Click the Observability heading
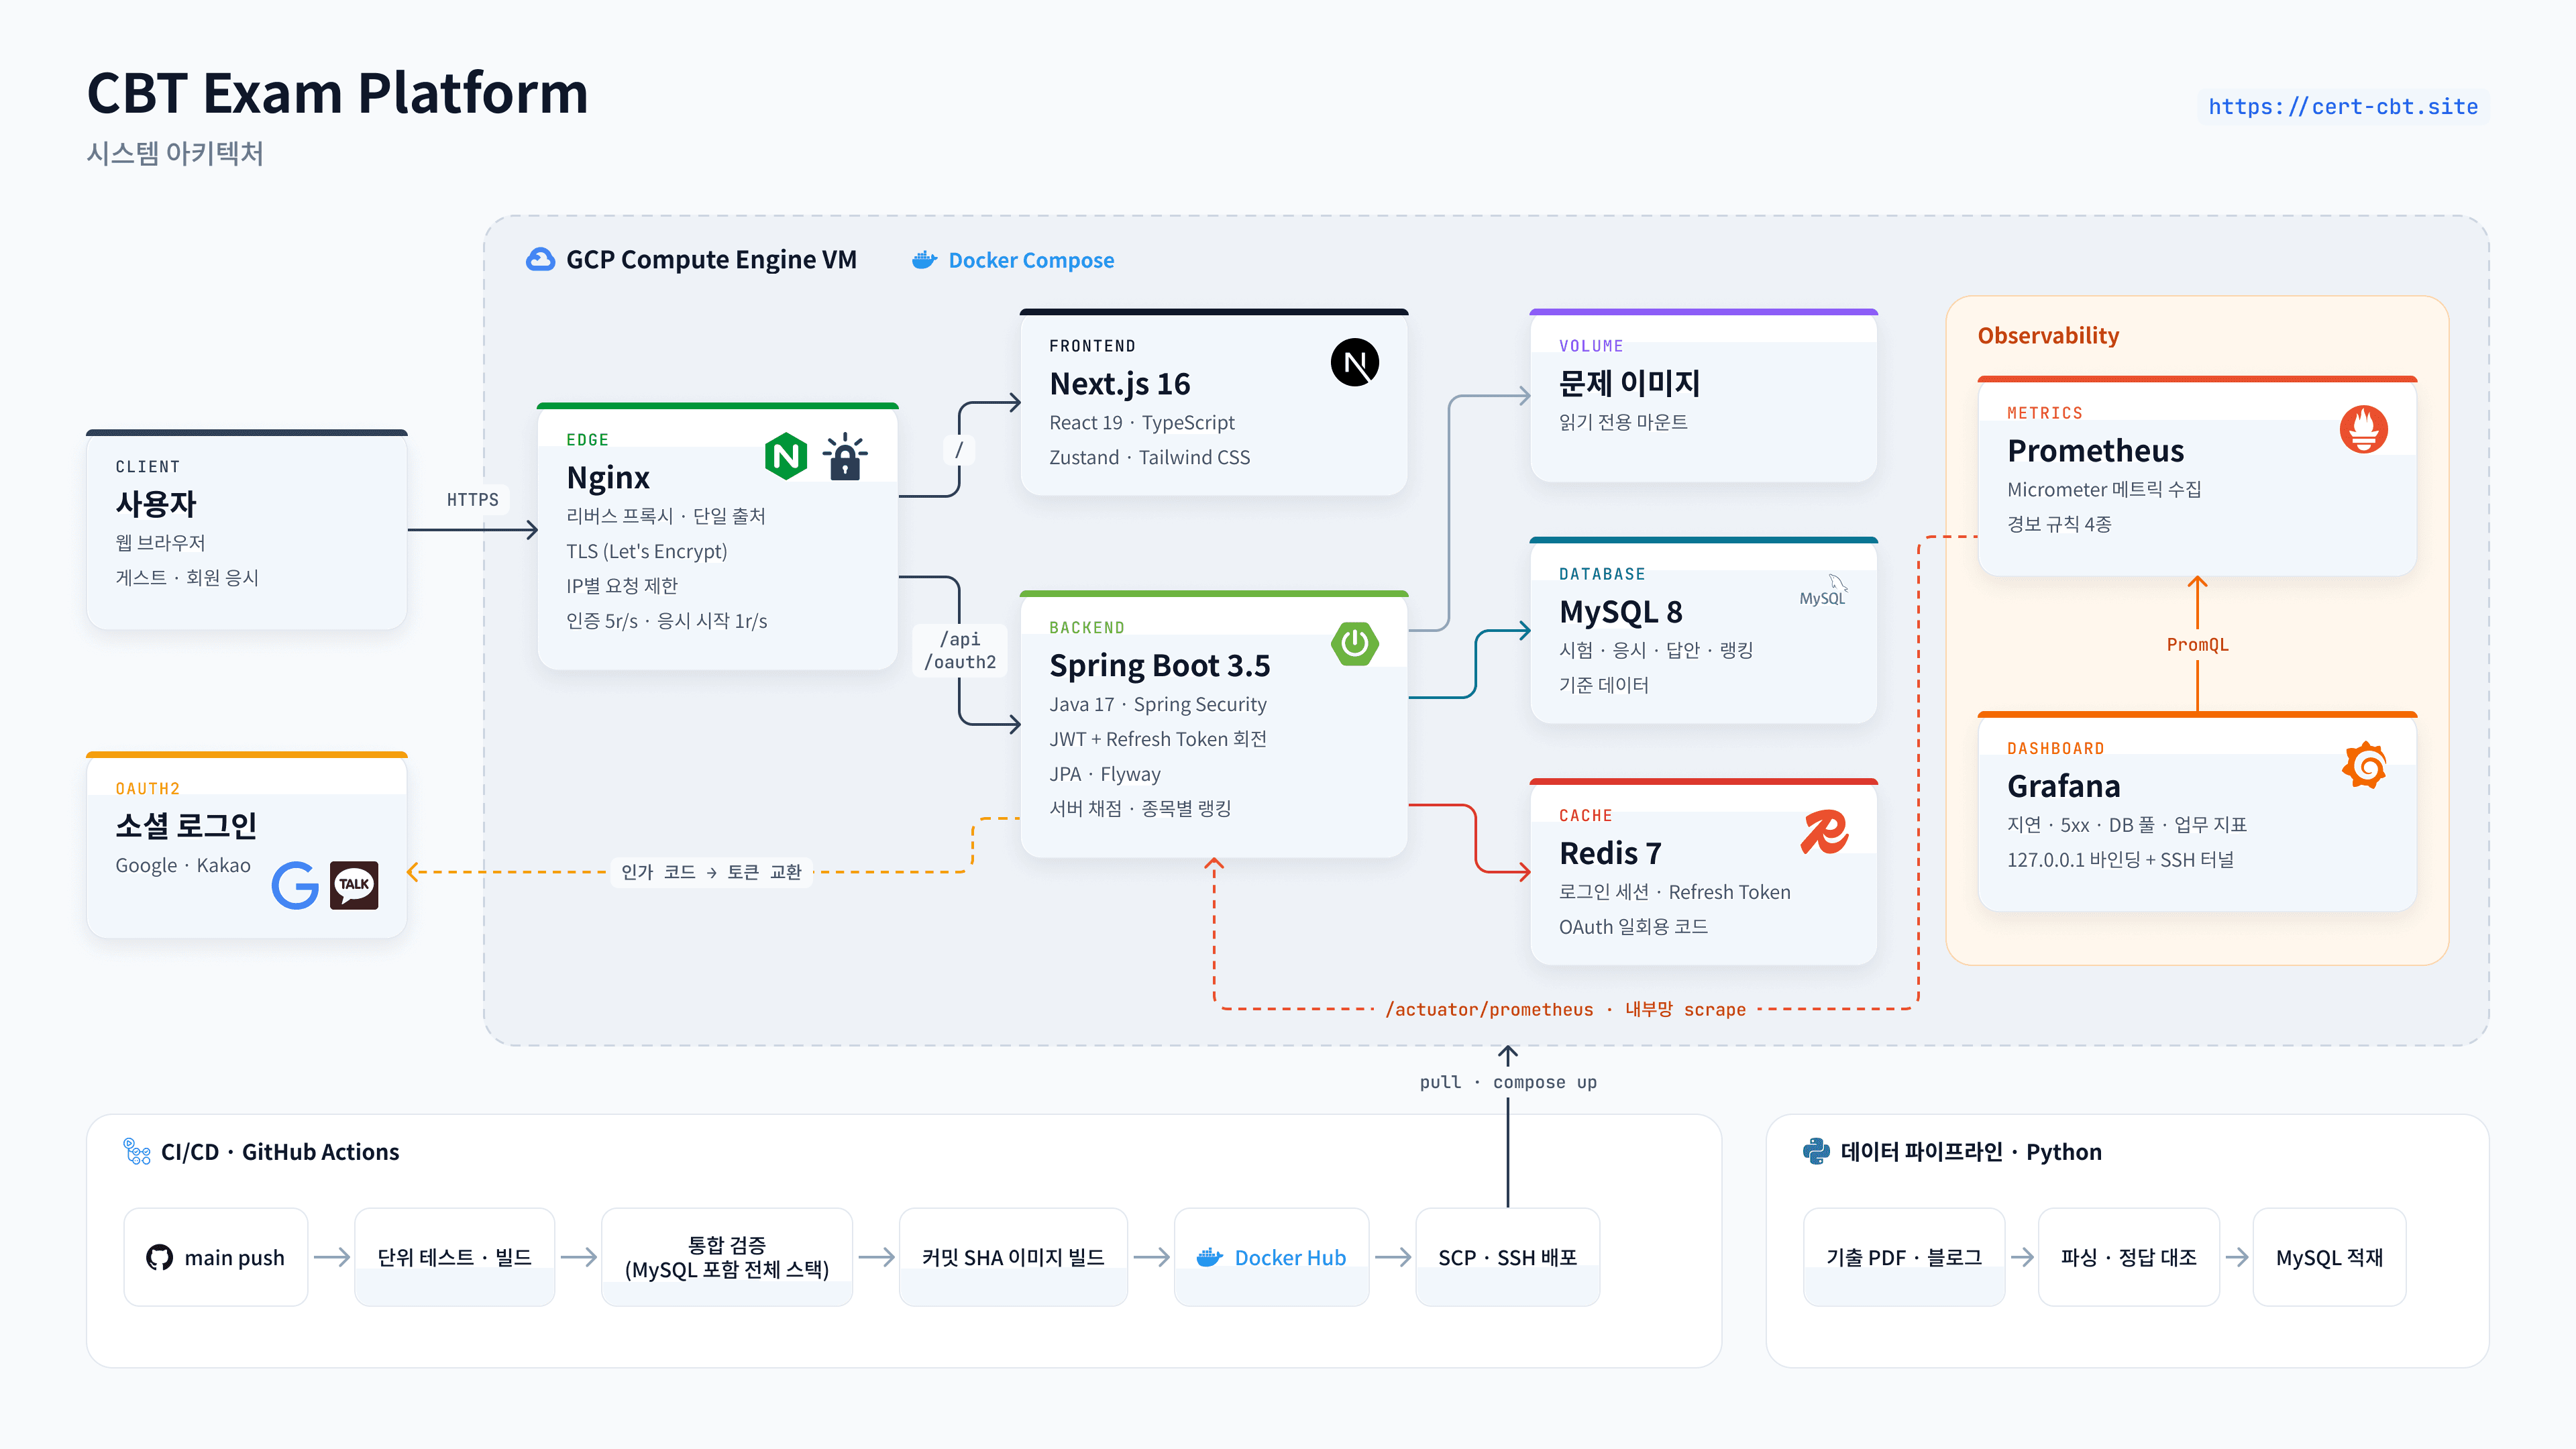Viewport: 2576px width, 1449px height. [2048, 336]
